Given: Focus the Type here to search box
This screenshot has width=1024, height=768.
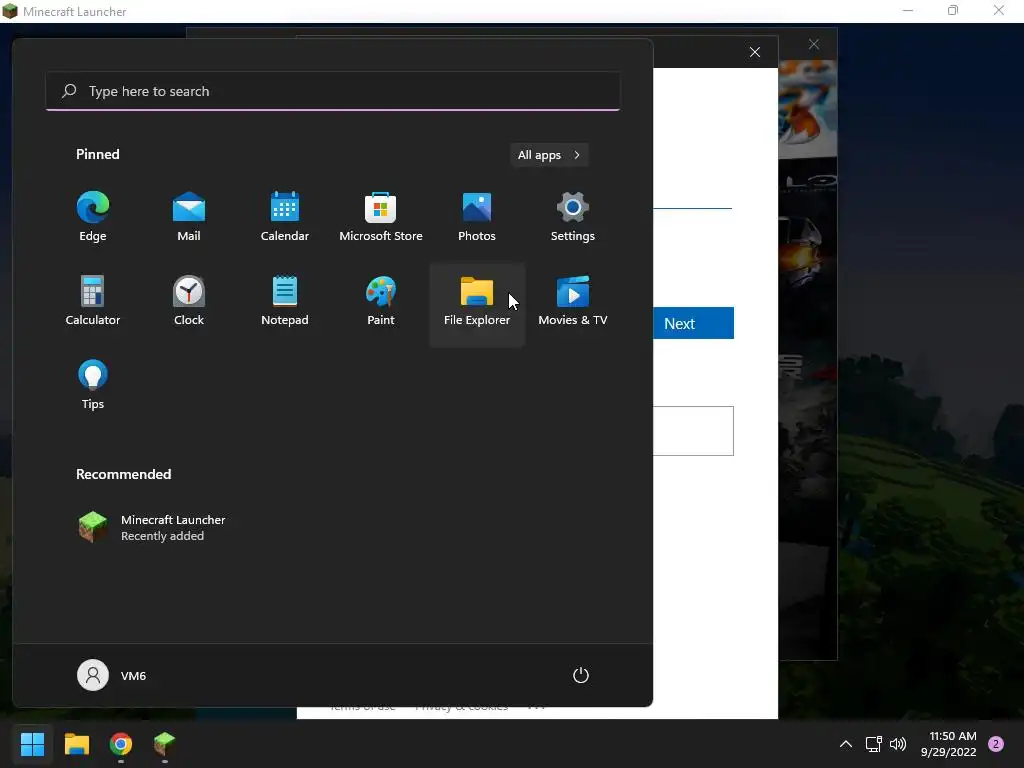Looking at the screenshot, I should (x=333, y=91).
